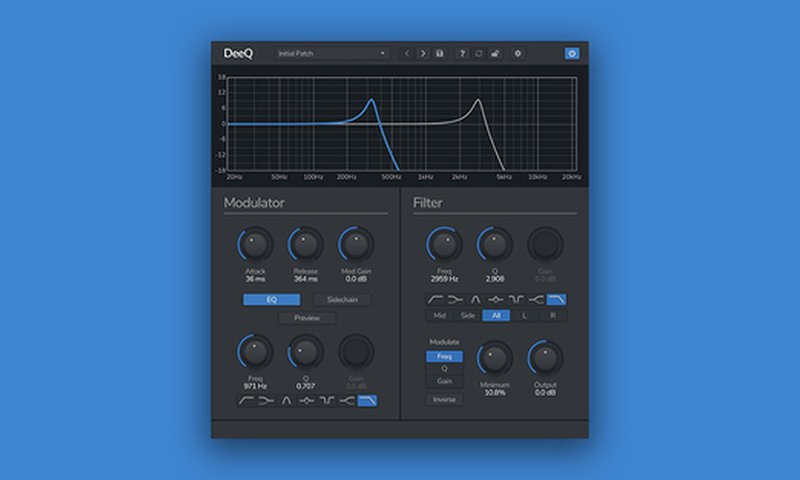Open settings using the gear icon

click(518, 53)
